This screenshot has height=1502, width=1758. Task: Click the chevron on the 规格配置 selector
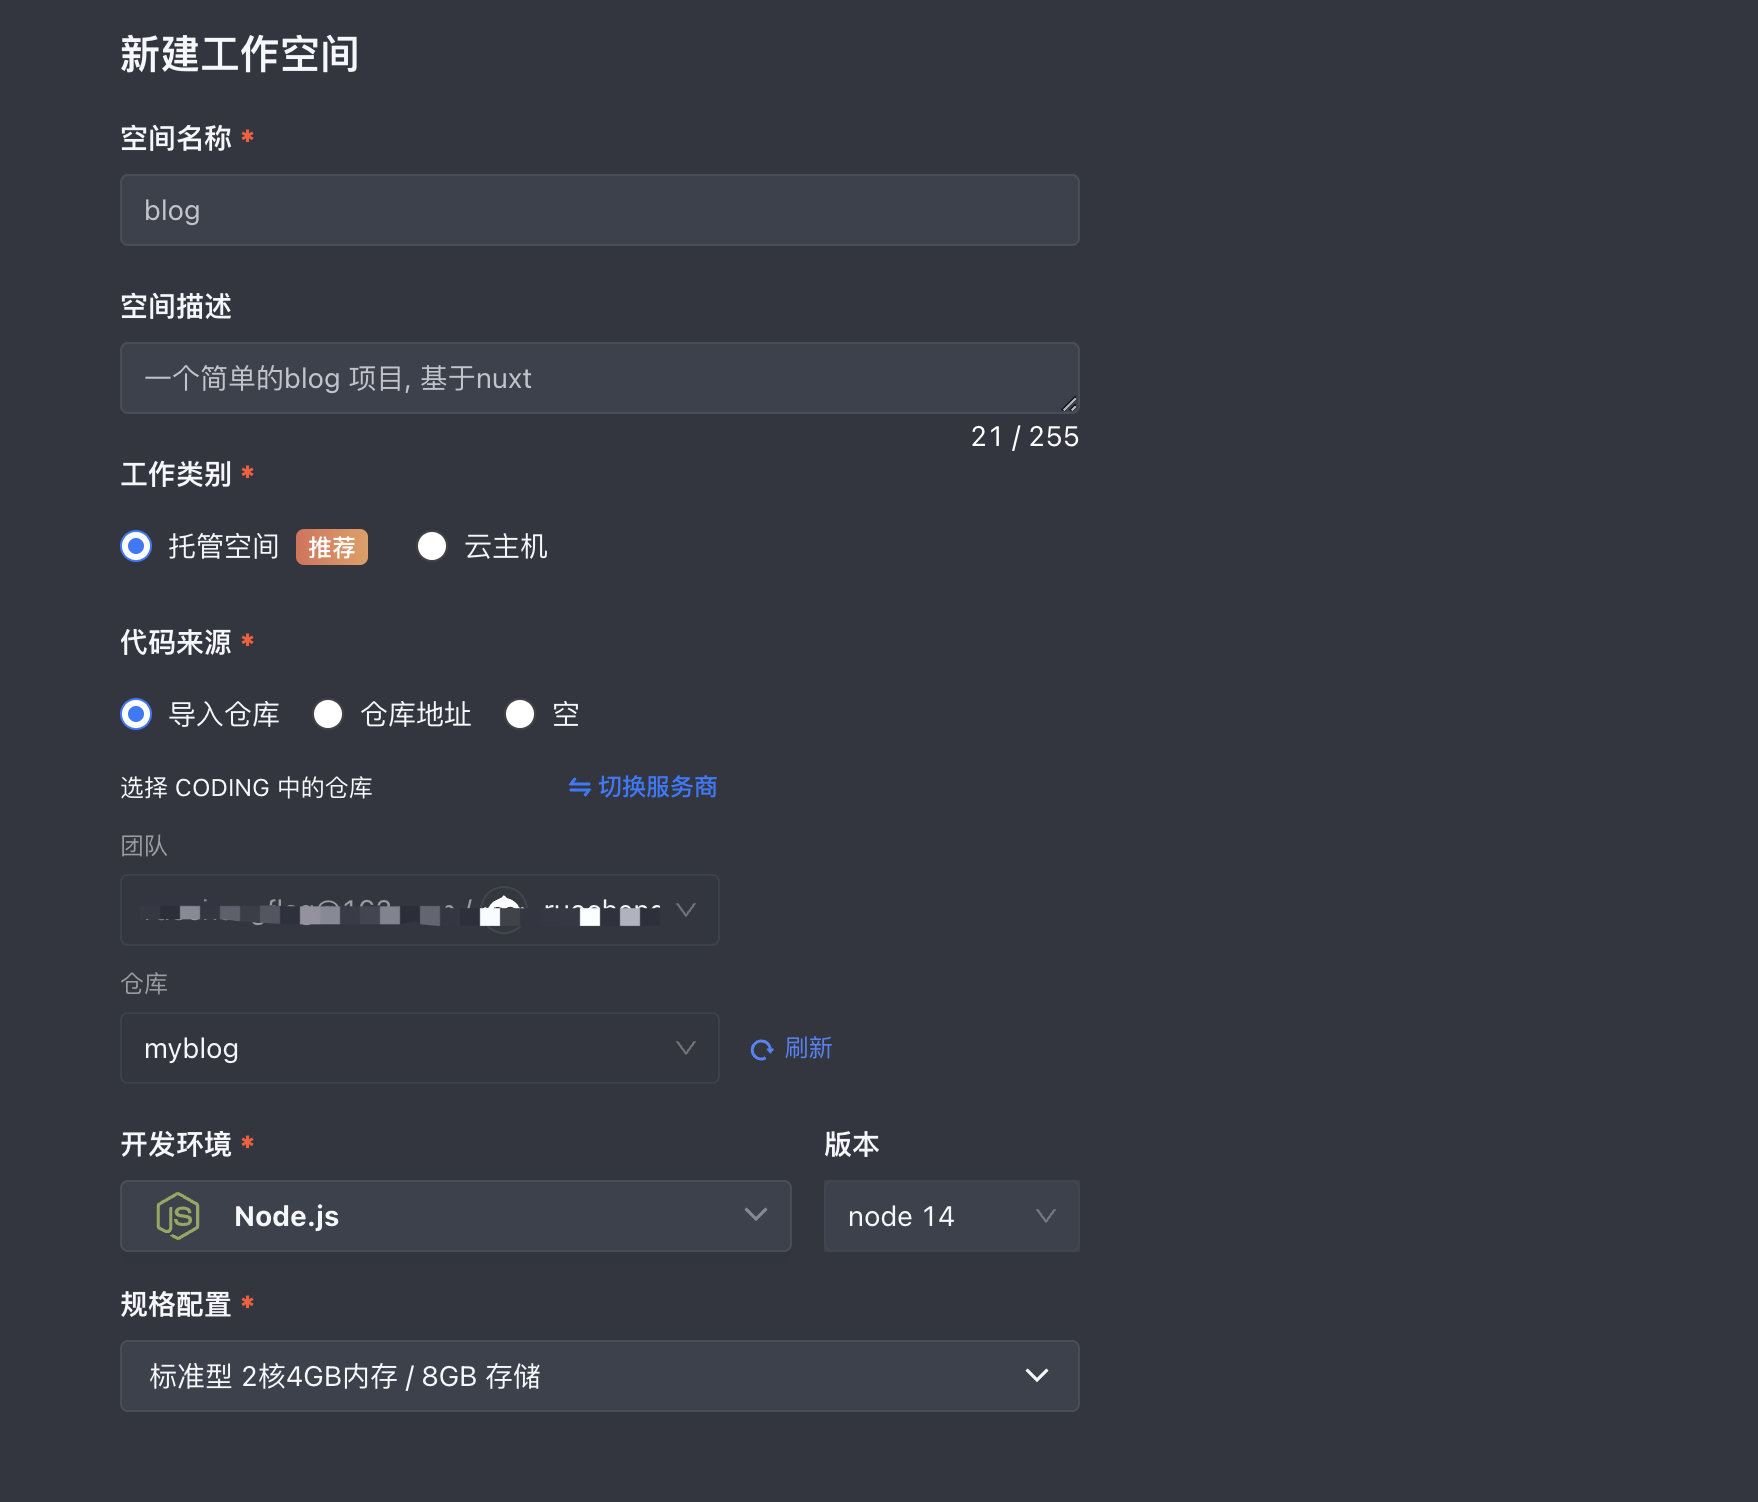(x=1038, y=1376)
